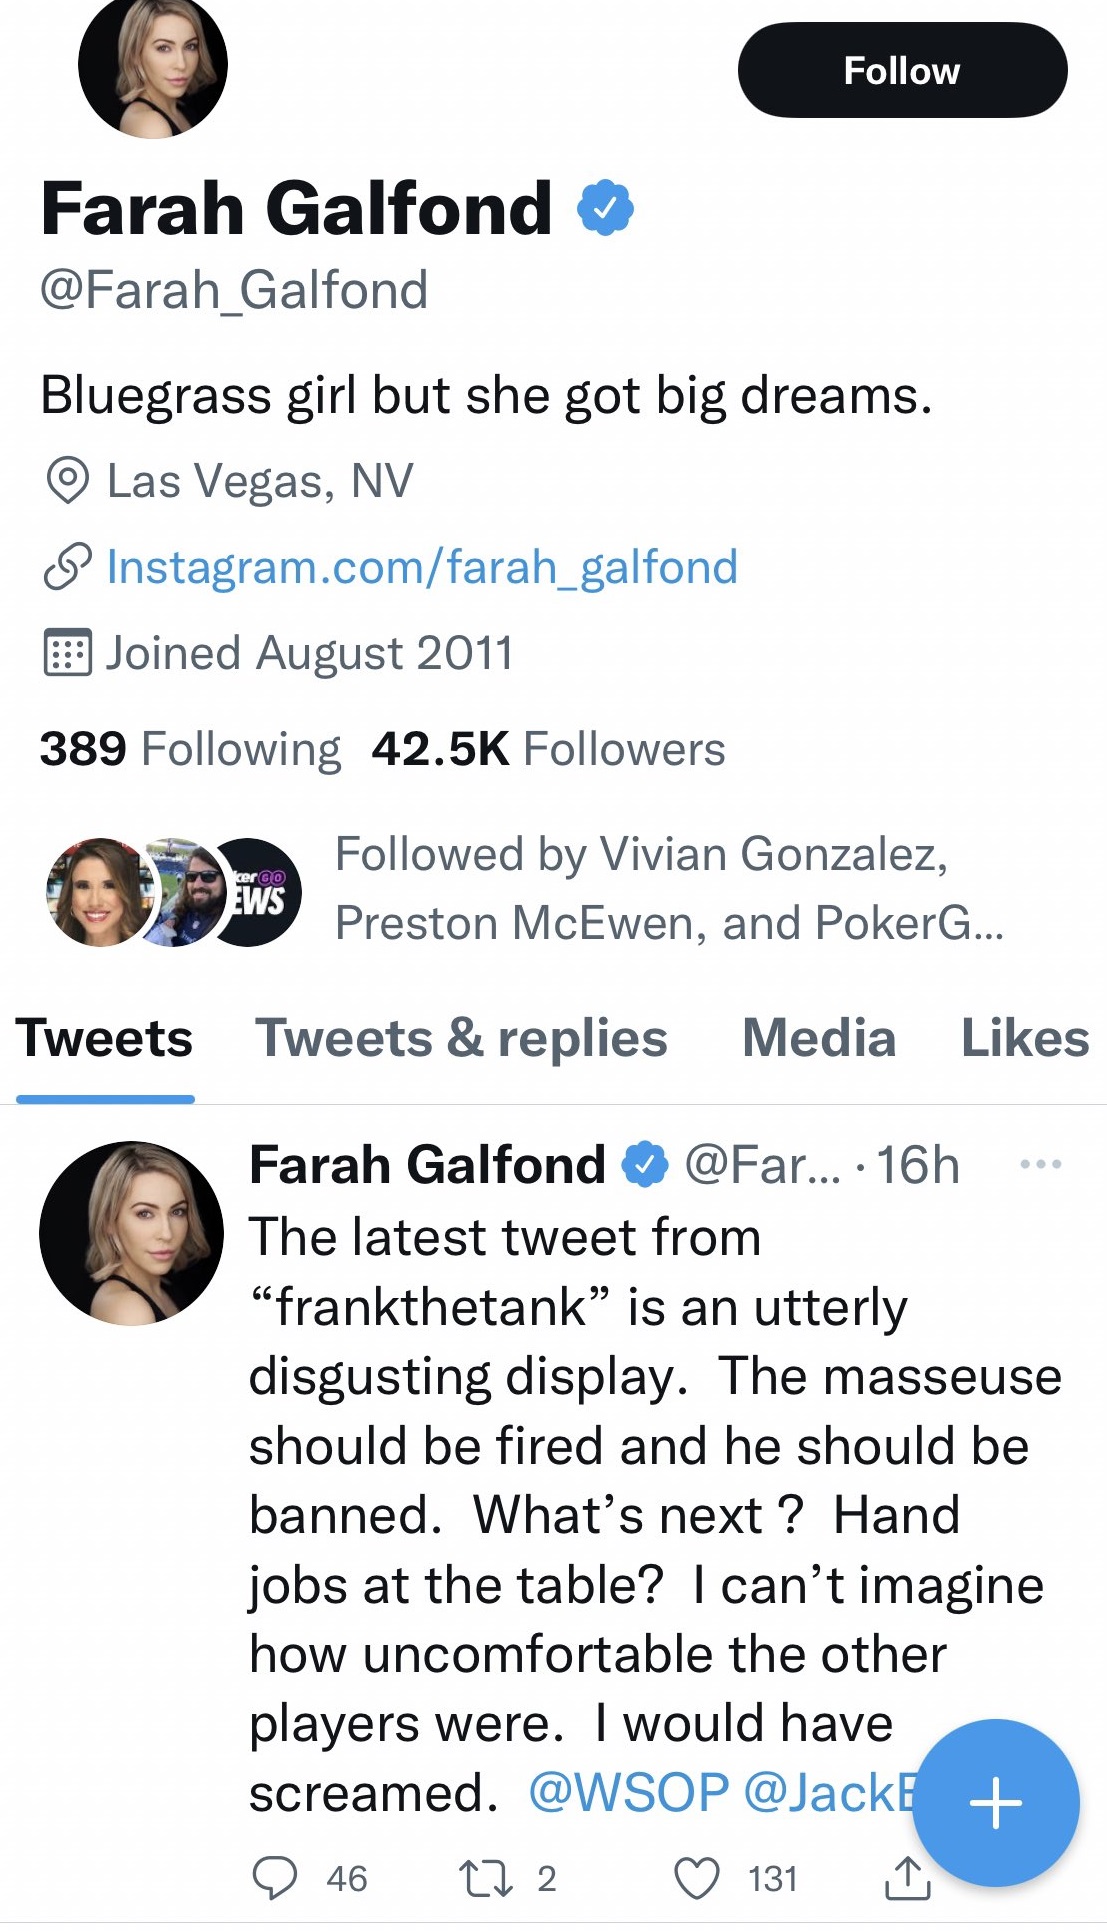The width and height of the screenshot is (1107, 1931).
Task: Select the Tweets tab
Action: click(x=104, y=1038)
